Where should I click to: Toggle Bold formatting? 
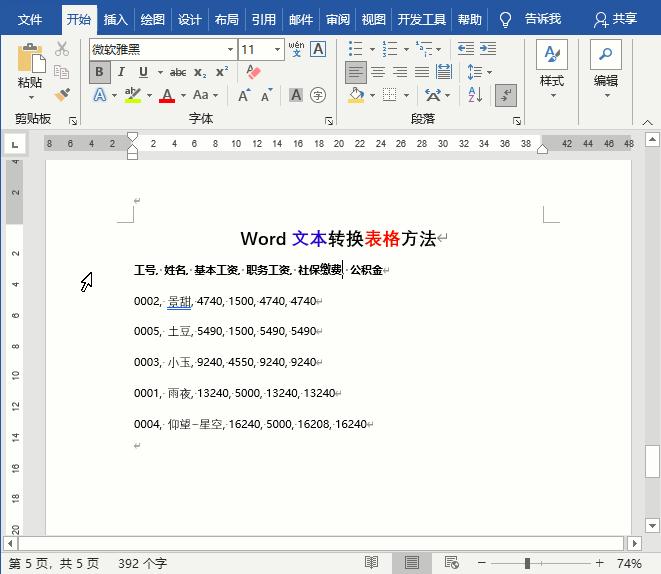pos(99,72)
